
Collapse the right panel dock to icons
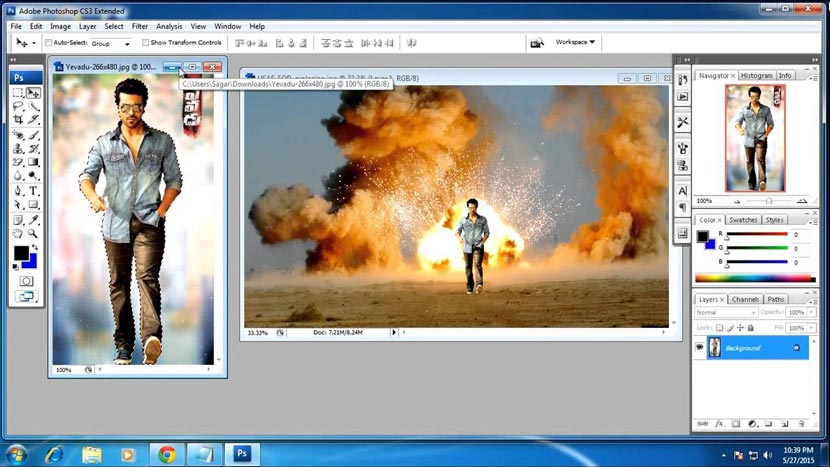(x=815, y=60)
